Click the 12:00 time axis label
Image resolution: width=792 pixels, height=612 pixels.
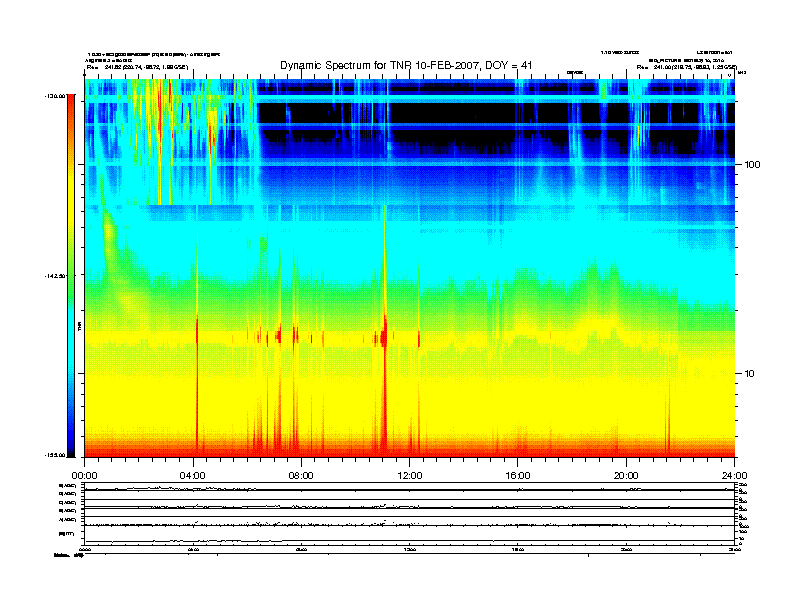coord(410,476)
